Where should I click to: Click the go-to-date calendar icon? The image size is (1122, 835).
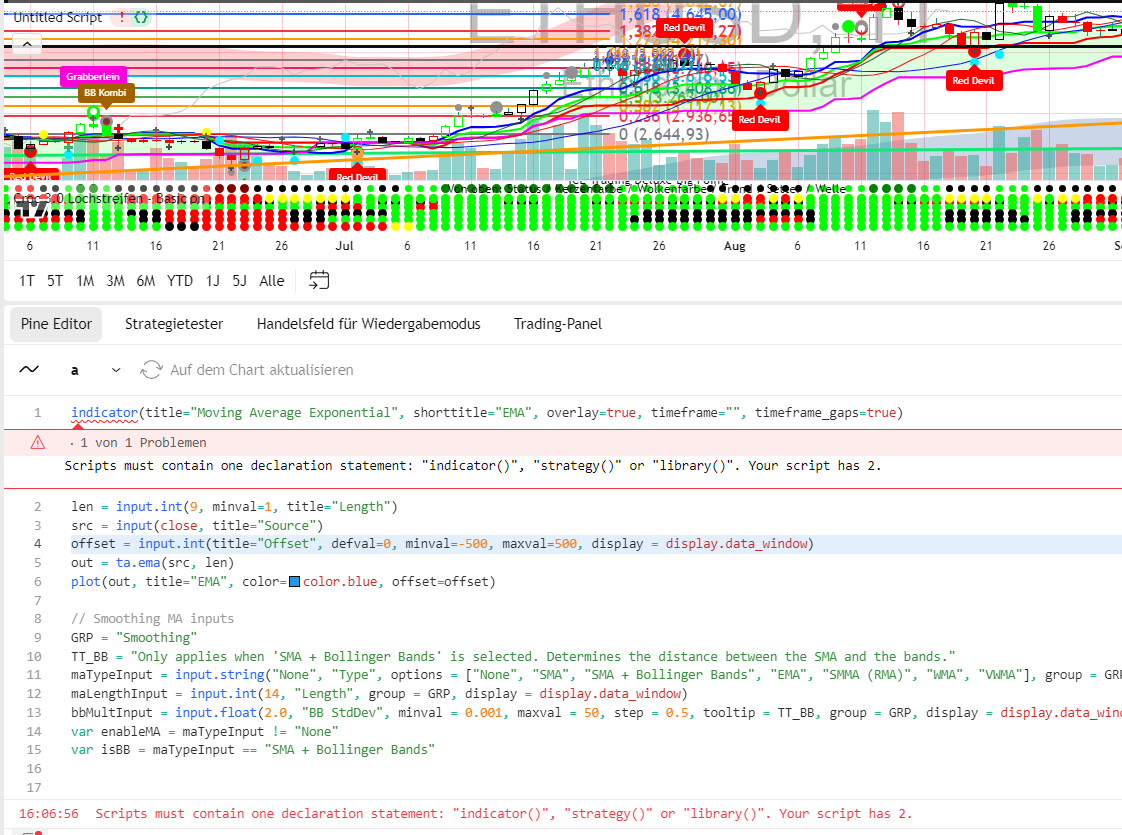coord(319,281)
